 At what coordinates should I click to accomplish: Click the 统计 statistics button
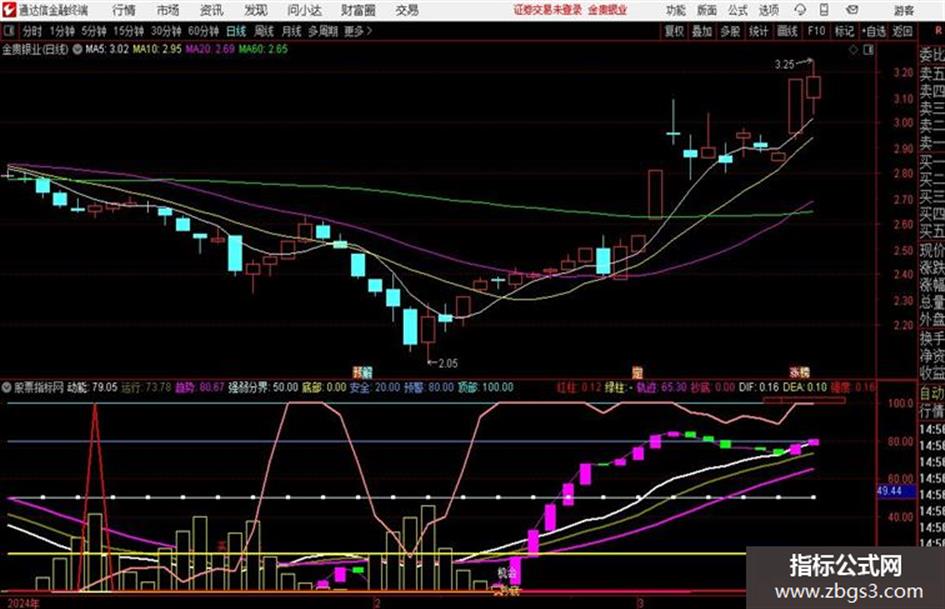[x=759, y=31]
